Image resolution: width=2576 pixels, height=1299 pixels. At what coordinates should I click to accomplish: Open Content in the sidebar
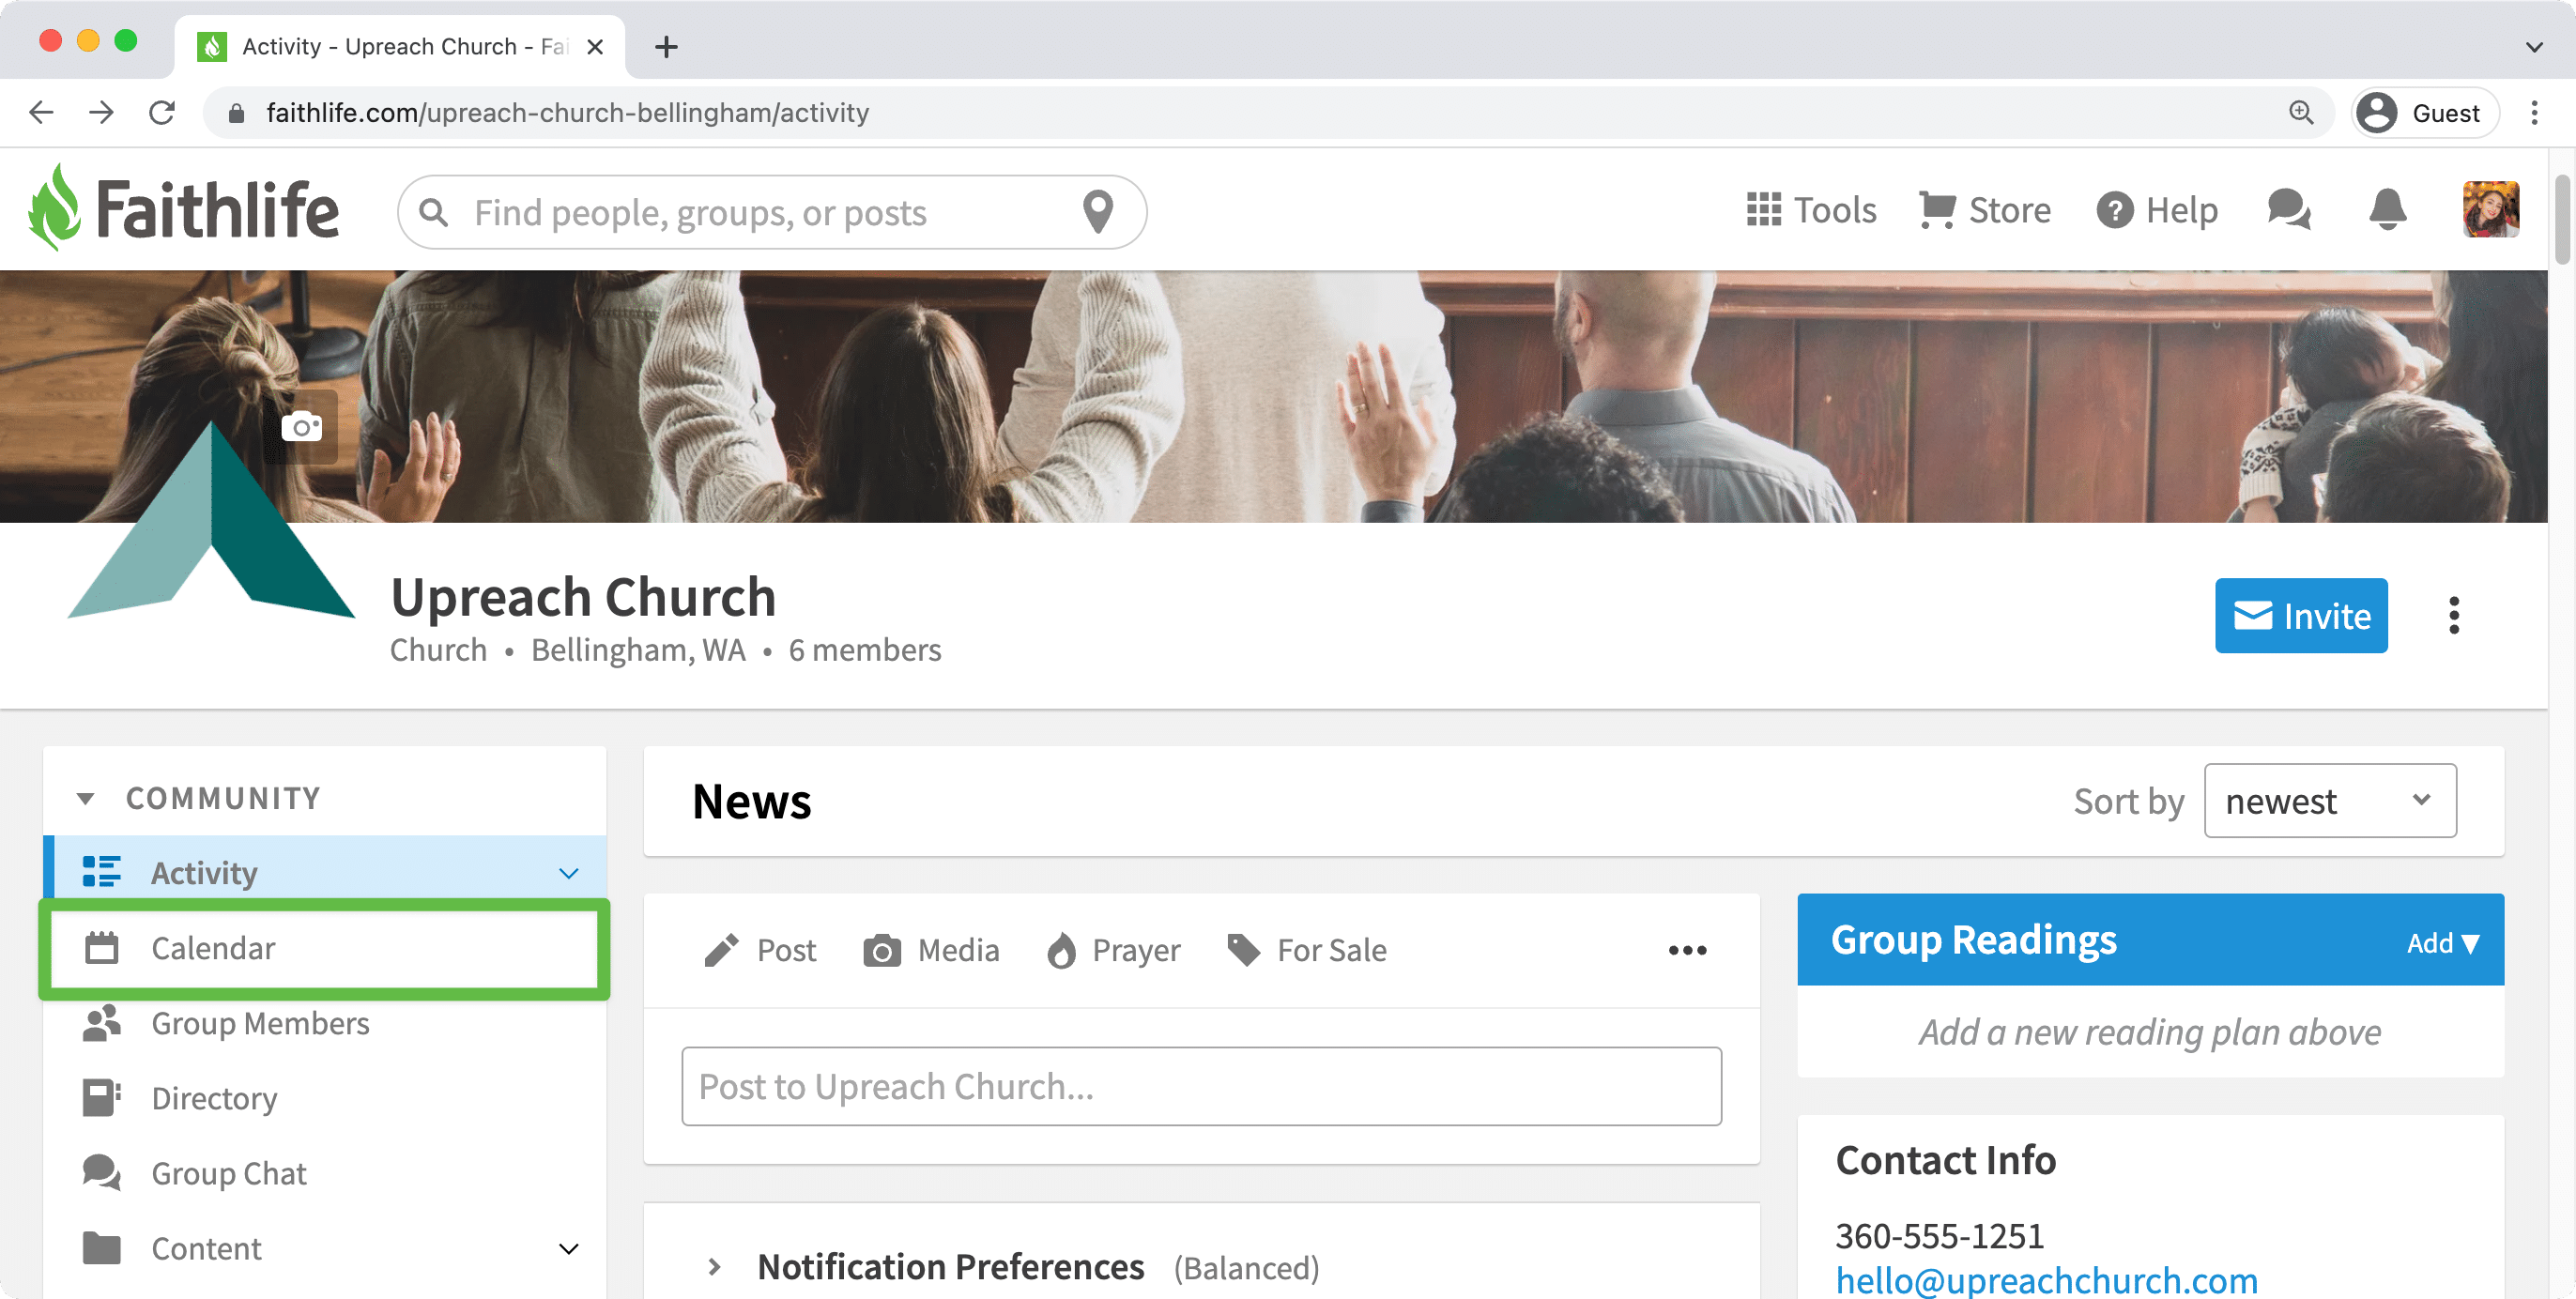tap(325, 1248)
